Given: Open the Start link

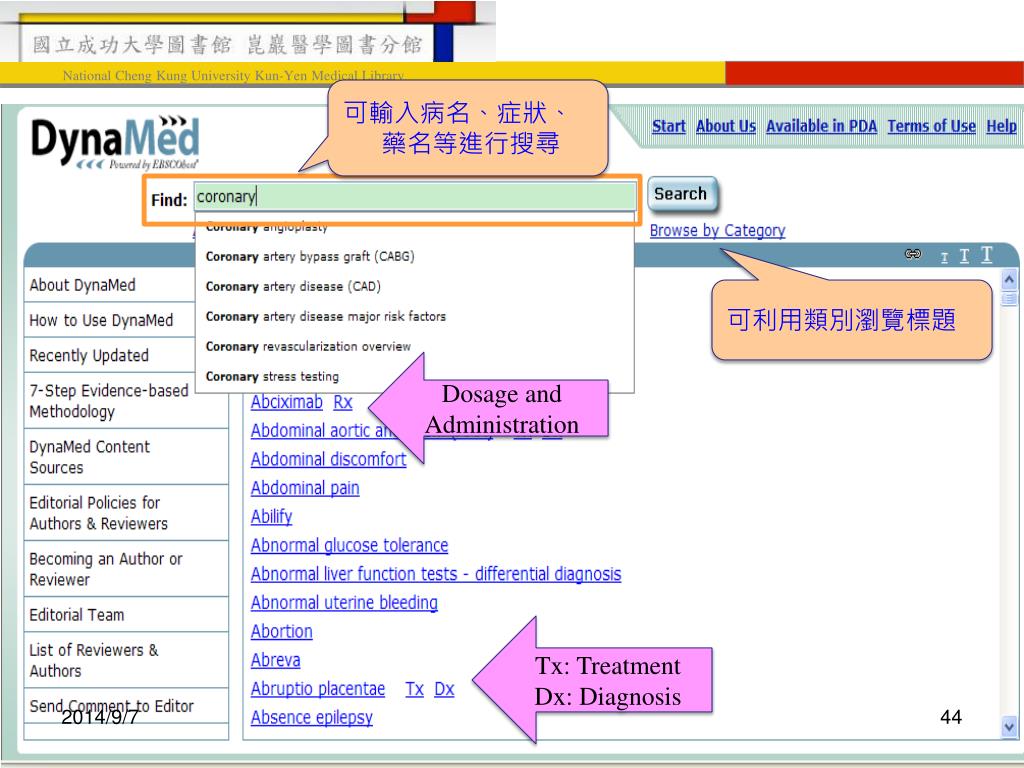Looking at the screenshot, I should click(669, 126).
